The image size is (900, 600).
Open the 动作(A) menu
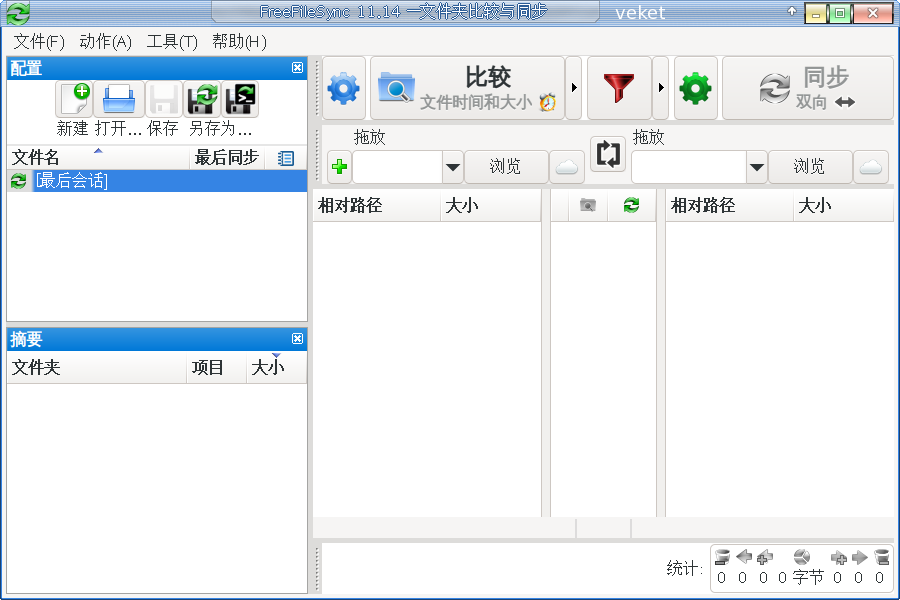tap(106, 41)
